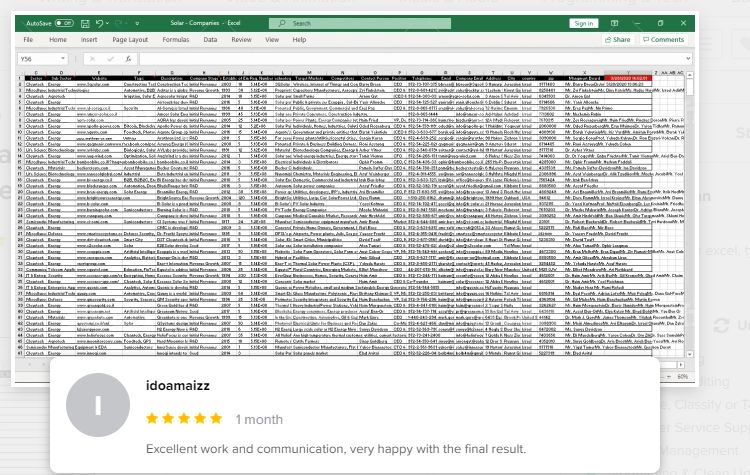The image size is (750, 475).
Task: Click the Share button
Action: click(618, 40)
